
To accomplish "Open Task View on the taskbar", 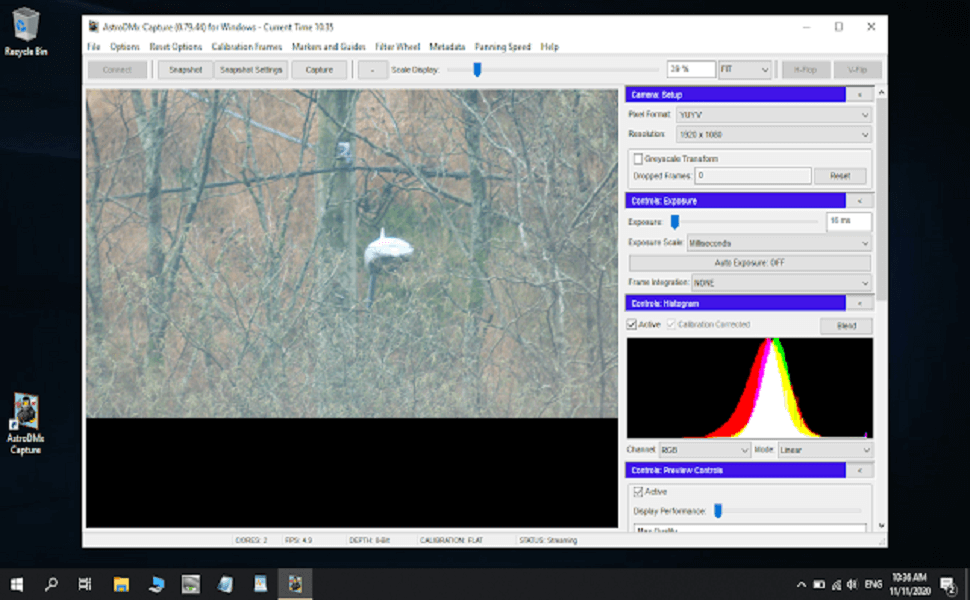I will click(x=86, y=584).
